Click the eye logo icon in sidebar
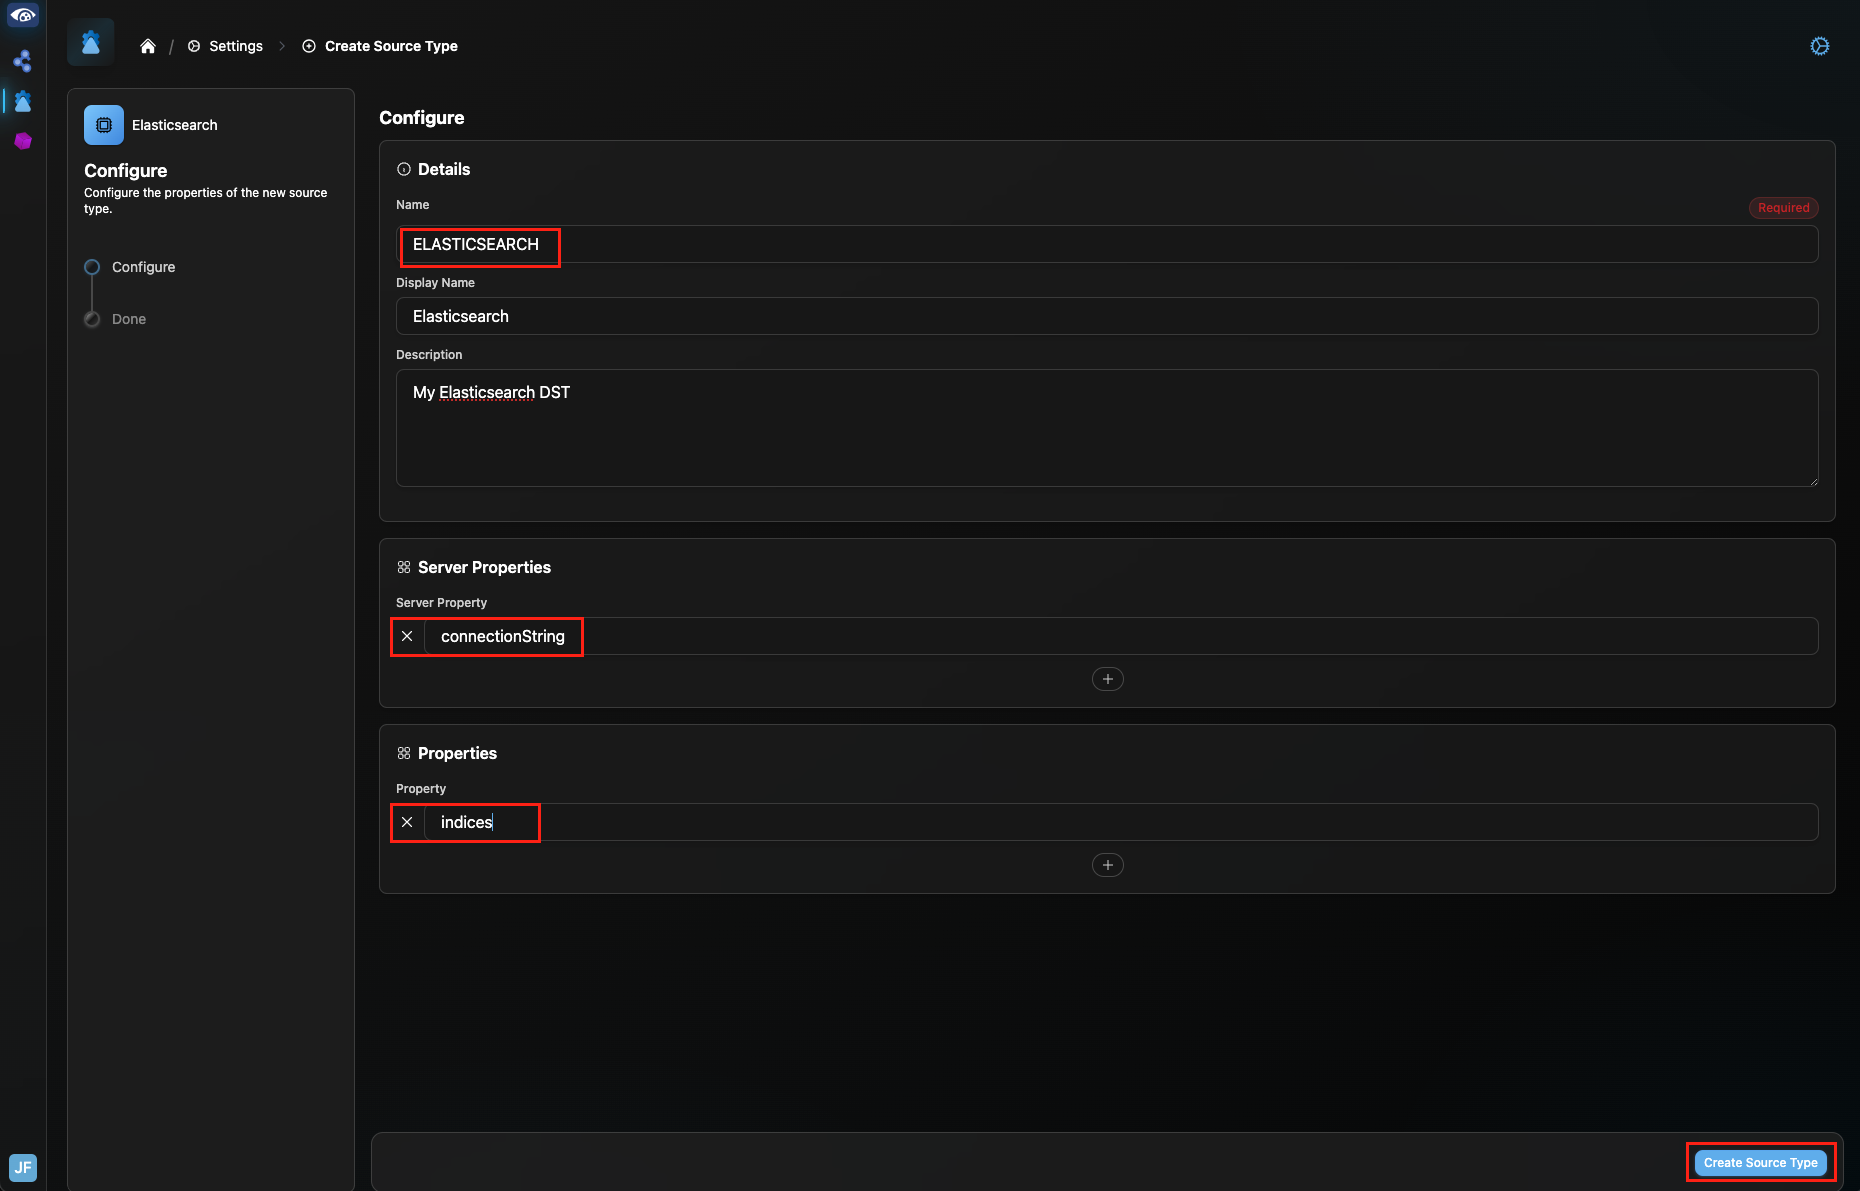Screen dimensions: 1860x1191 tap(22, 15)
